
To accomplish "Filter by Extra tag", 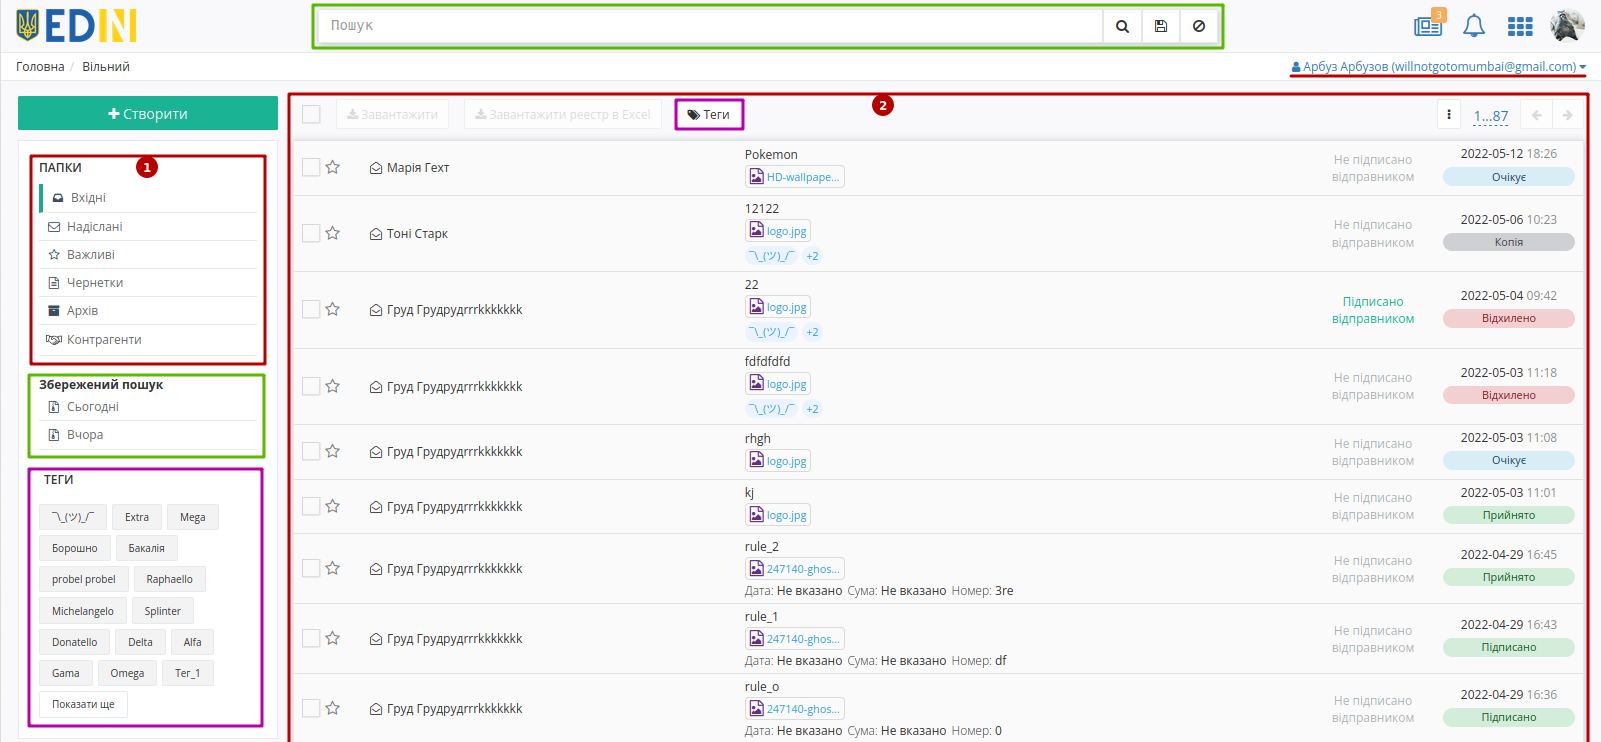I will (x=137, y=517).
